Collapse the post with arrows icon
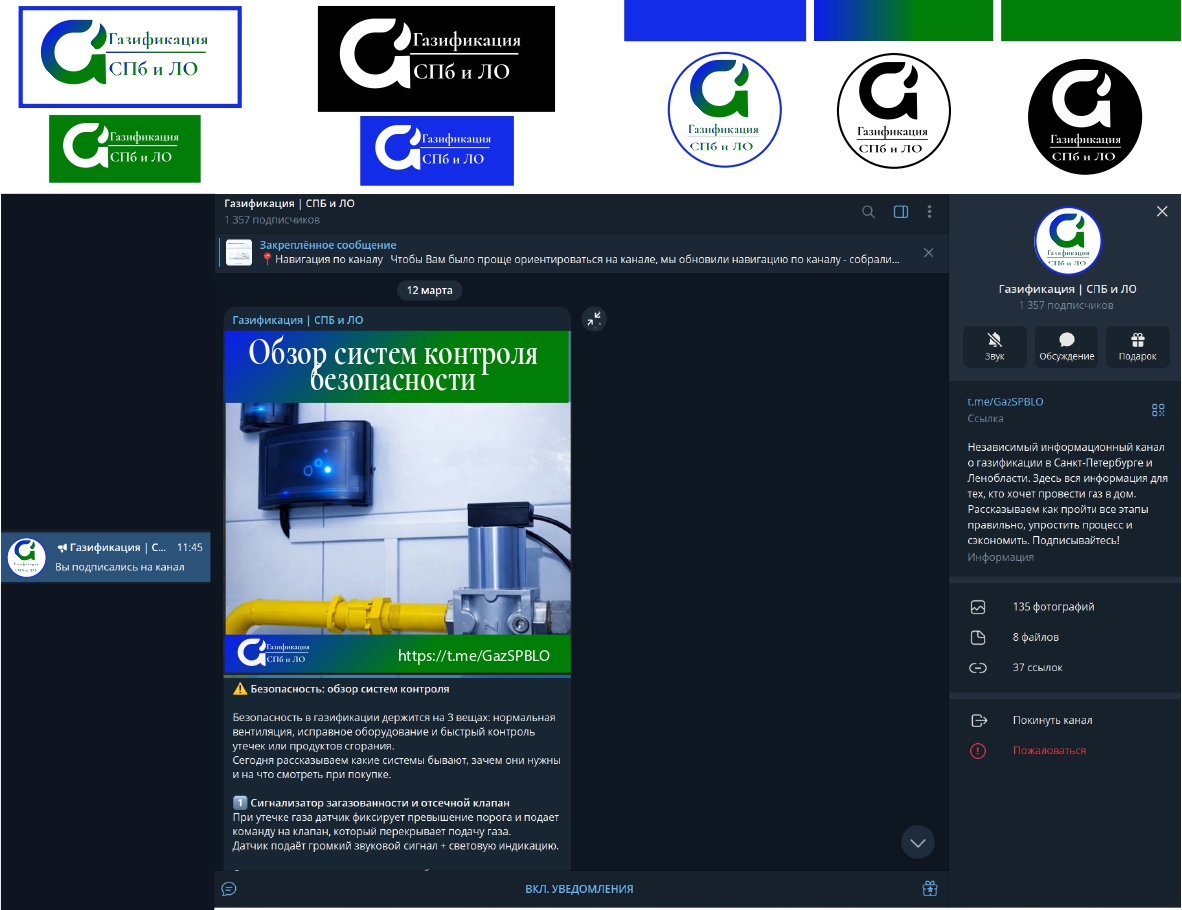 coord(595,320)
